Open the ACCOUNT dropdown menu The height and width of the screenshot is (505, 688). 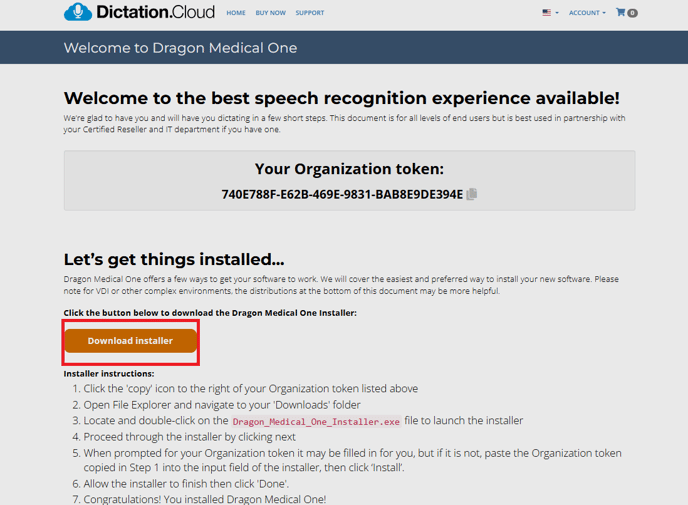point(586,13)
